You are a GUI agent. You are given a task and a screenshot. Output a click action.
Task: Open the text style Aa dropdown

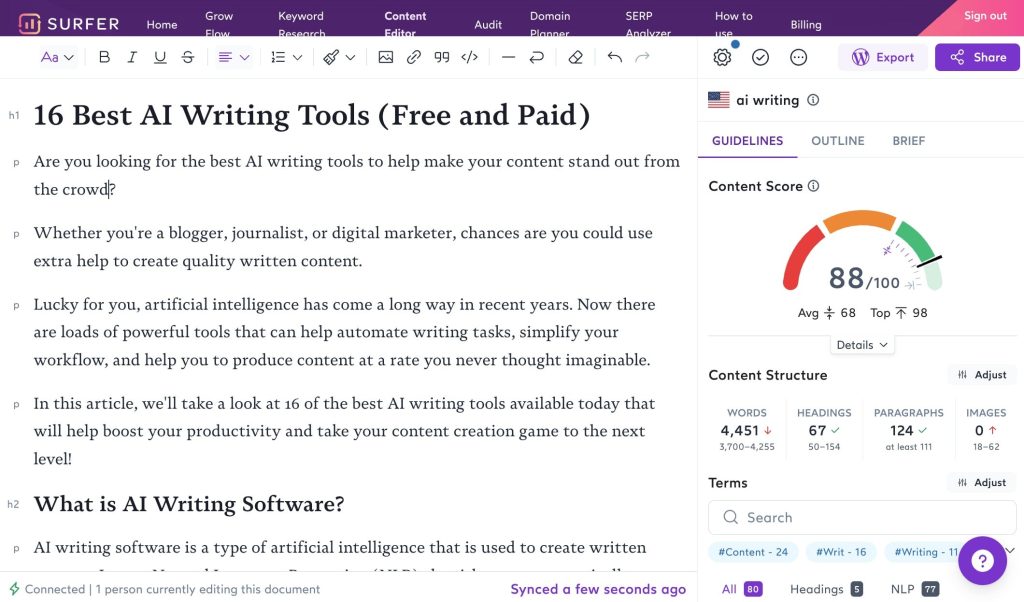[x=57, y=57]
